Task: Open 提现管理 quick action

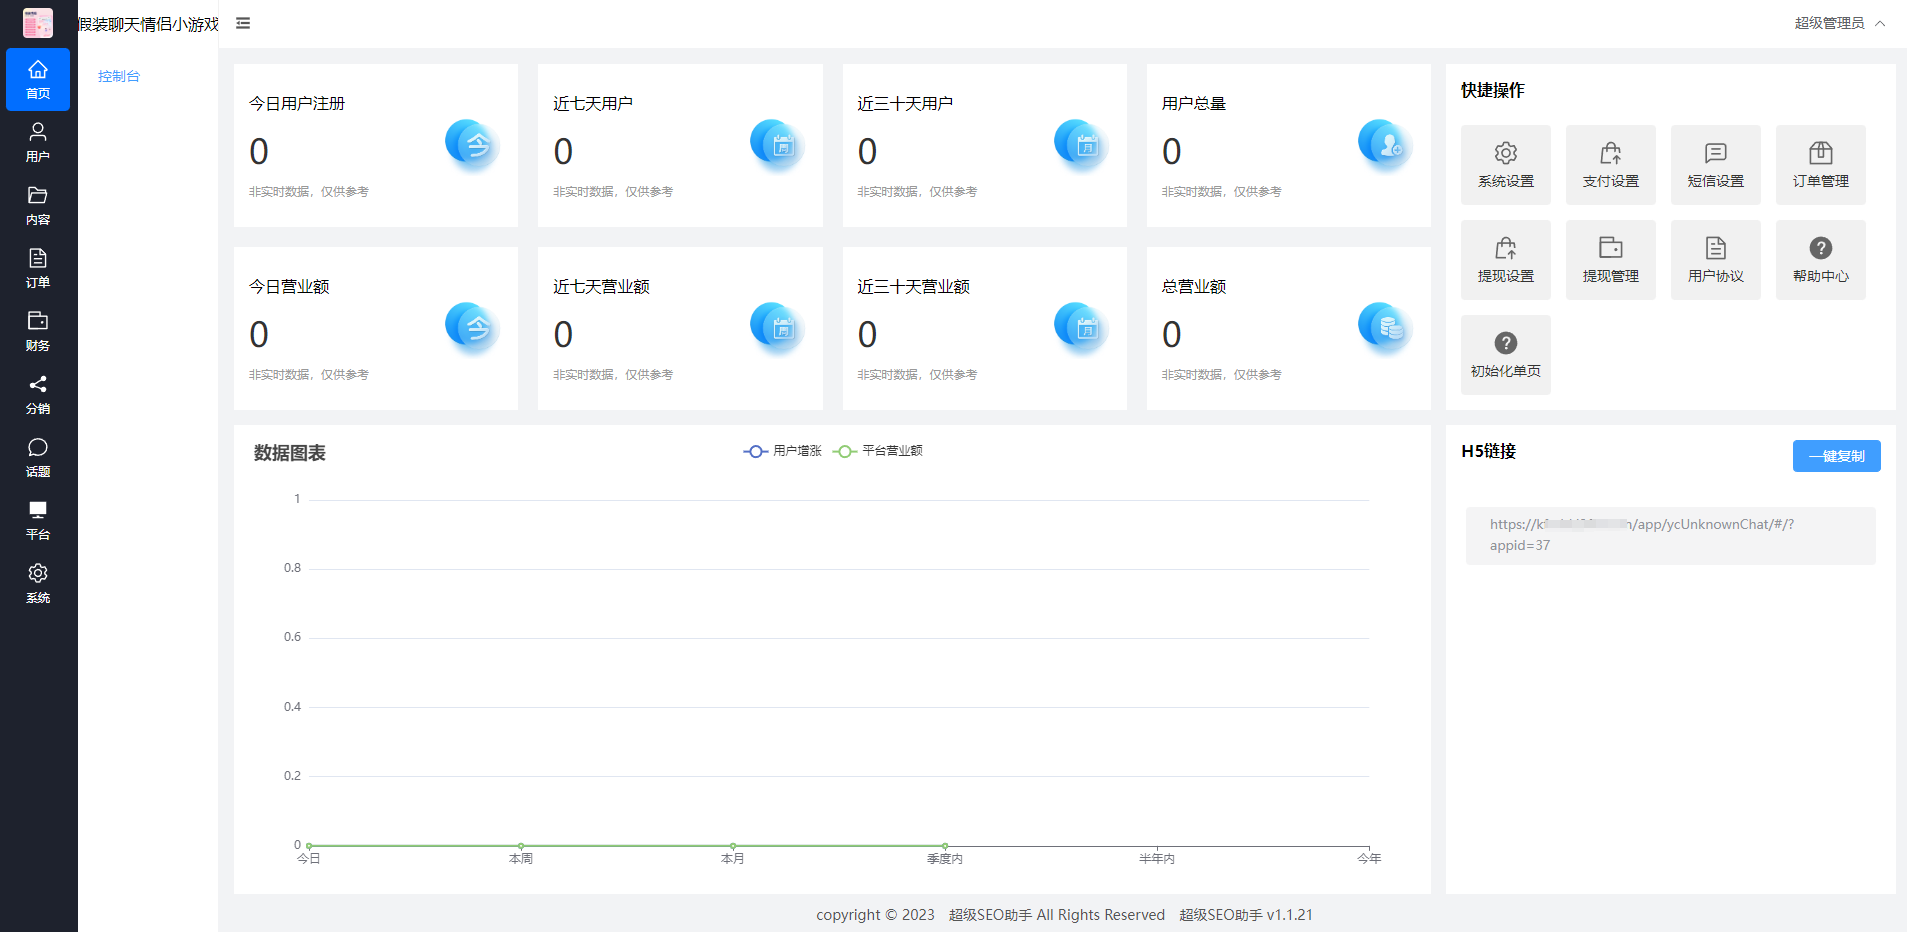Action: (x=1610, y=260)
